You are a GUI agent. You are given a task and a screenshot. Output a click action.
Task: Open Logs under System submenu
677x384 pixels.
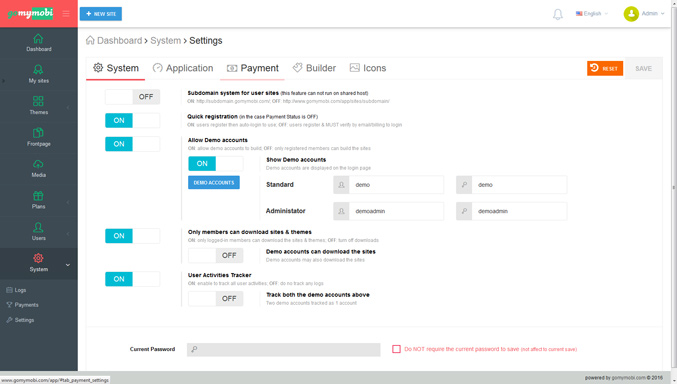16,290
